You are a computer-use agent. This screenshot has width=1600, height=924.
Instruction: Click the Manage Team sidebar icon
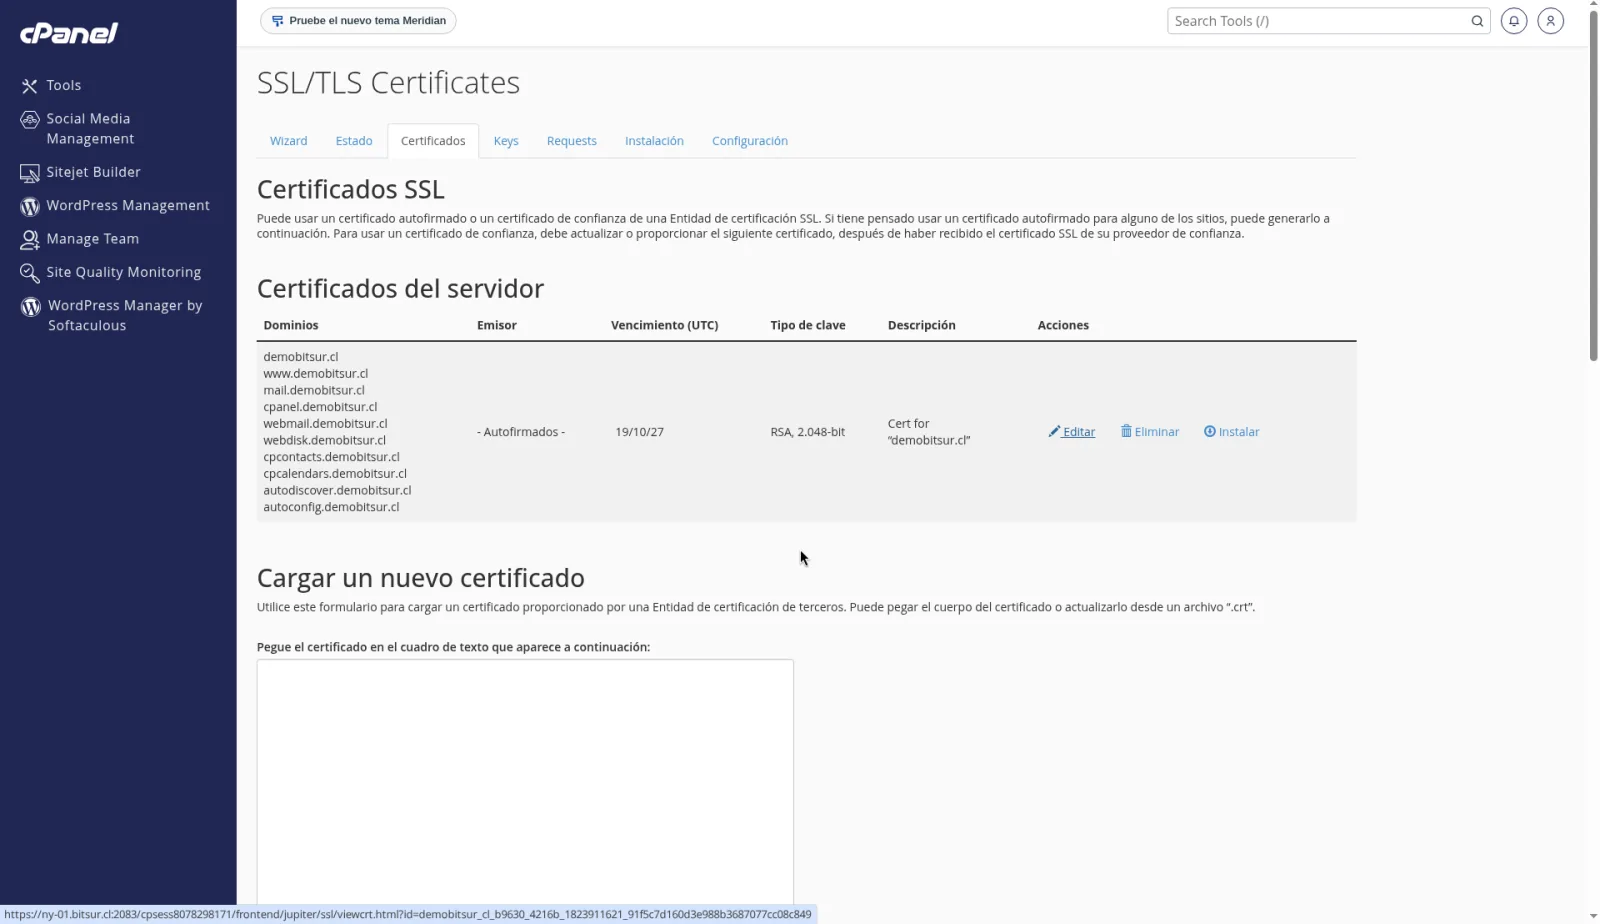pos(30,240)
